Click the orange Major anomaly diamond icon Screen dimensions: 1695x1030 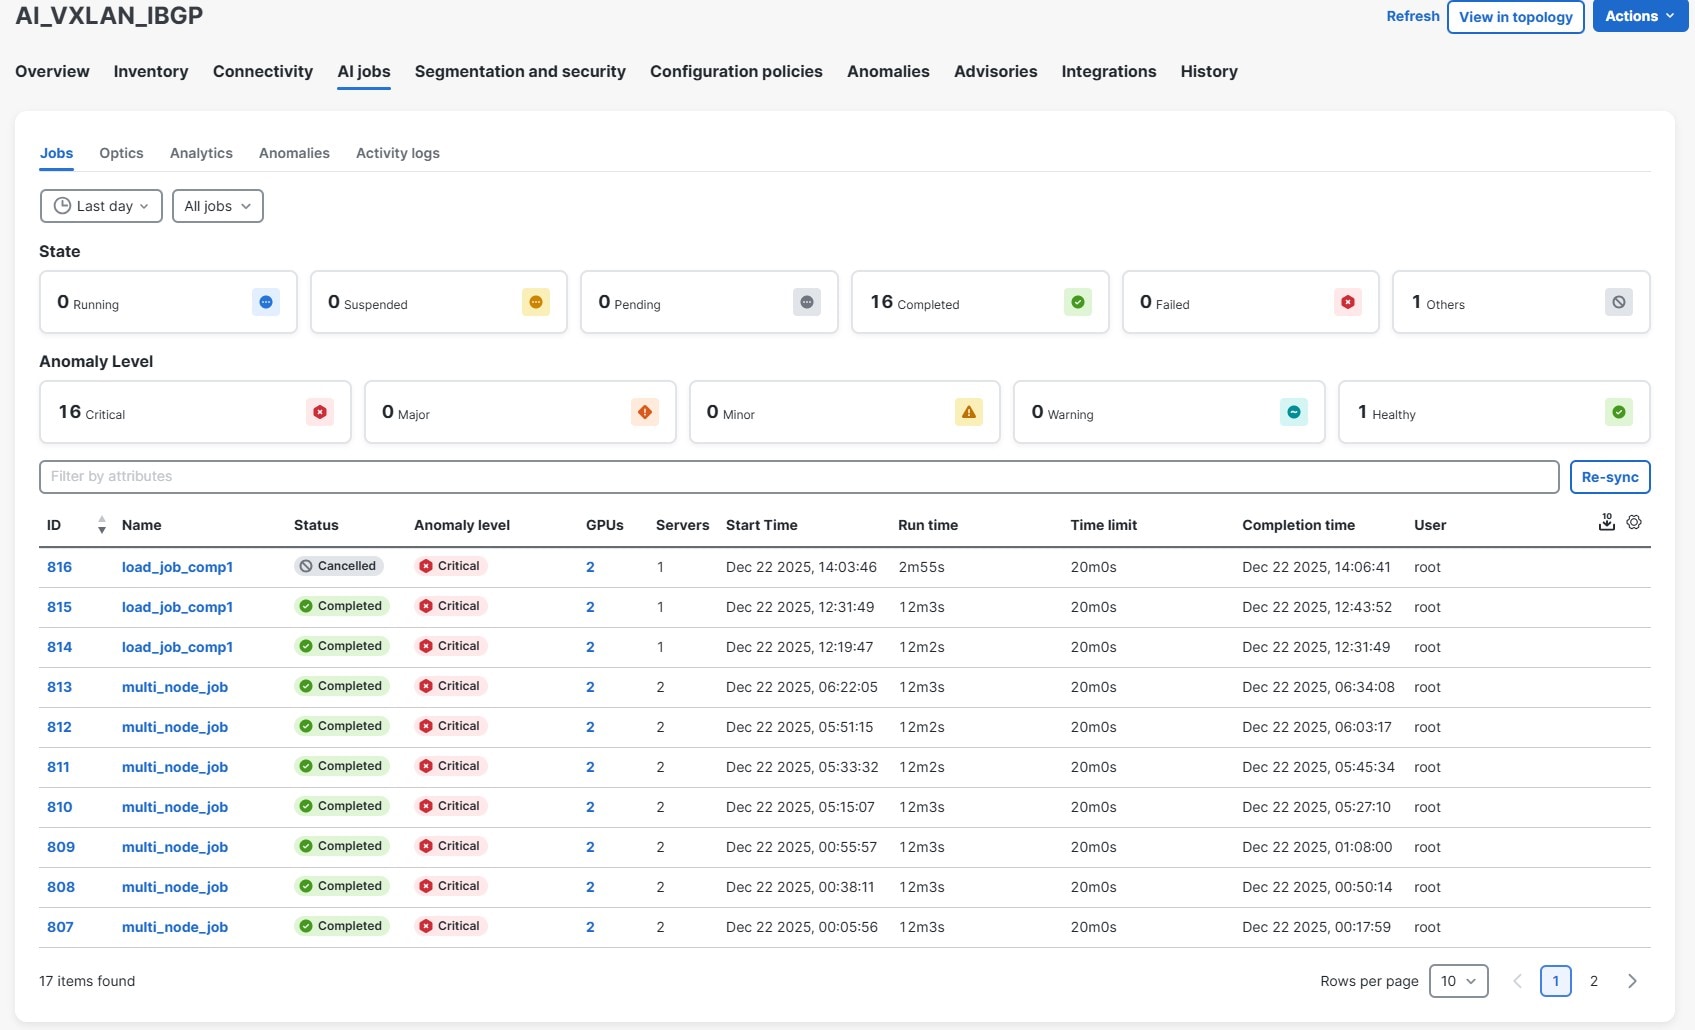645,412
